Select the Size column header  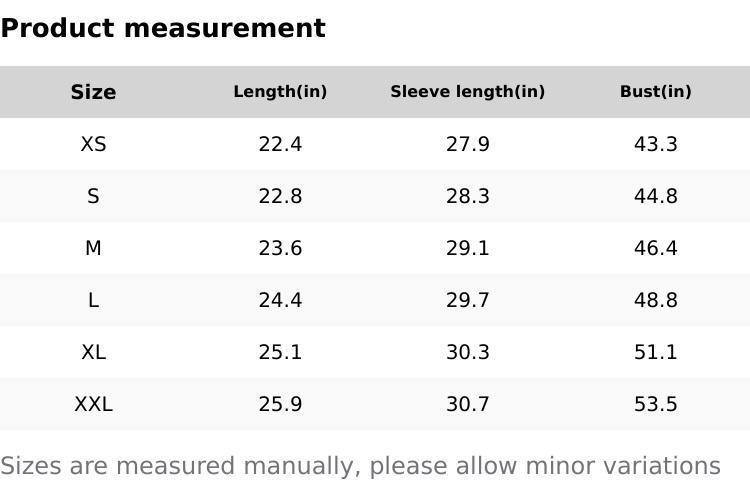coord(93,92)
